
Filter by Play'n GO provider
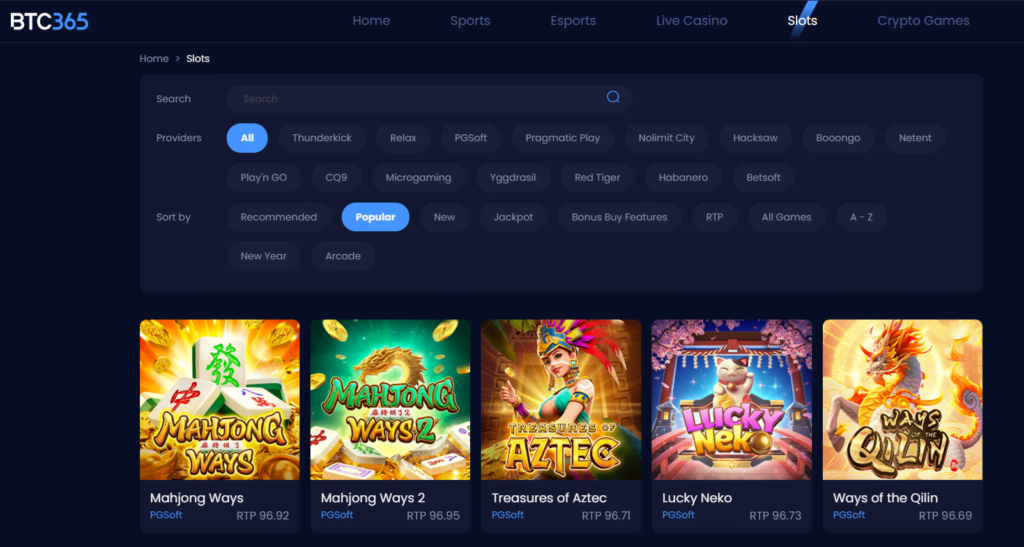coord(263,178)
